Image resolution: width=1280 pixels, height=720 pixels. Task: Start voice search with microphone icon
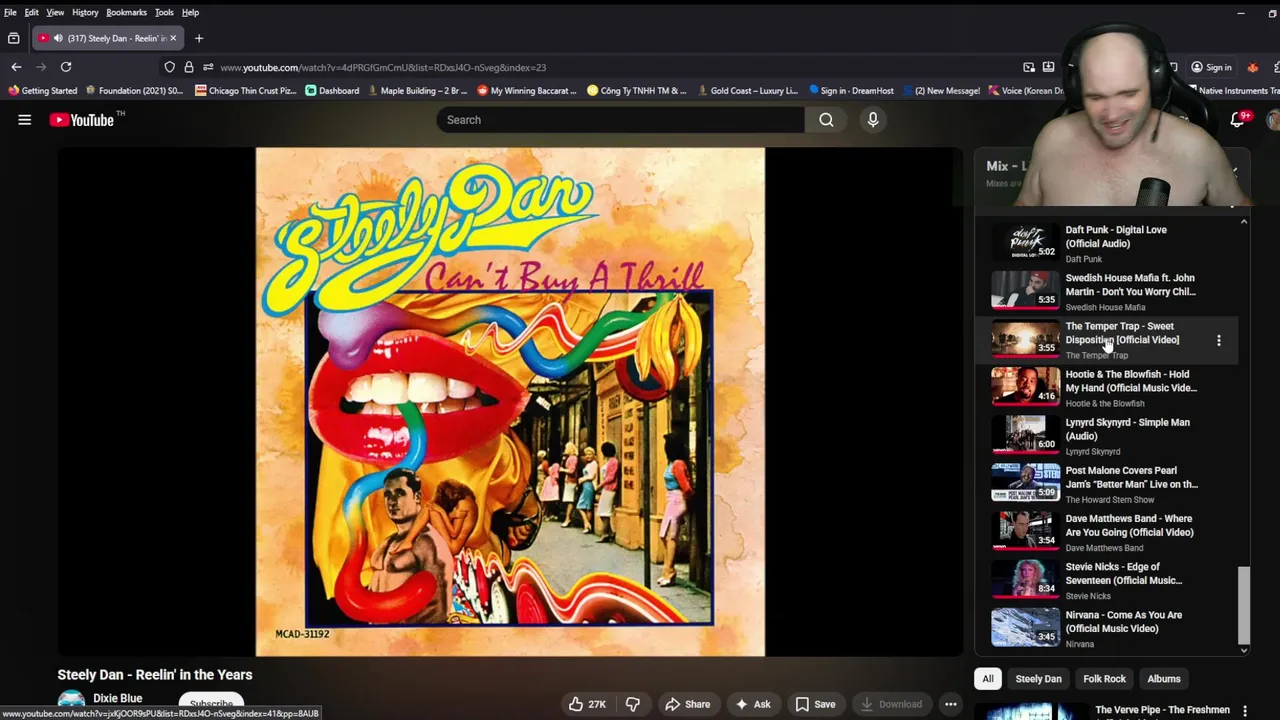[873, 120]
